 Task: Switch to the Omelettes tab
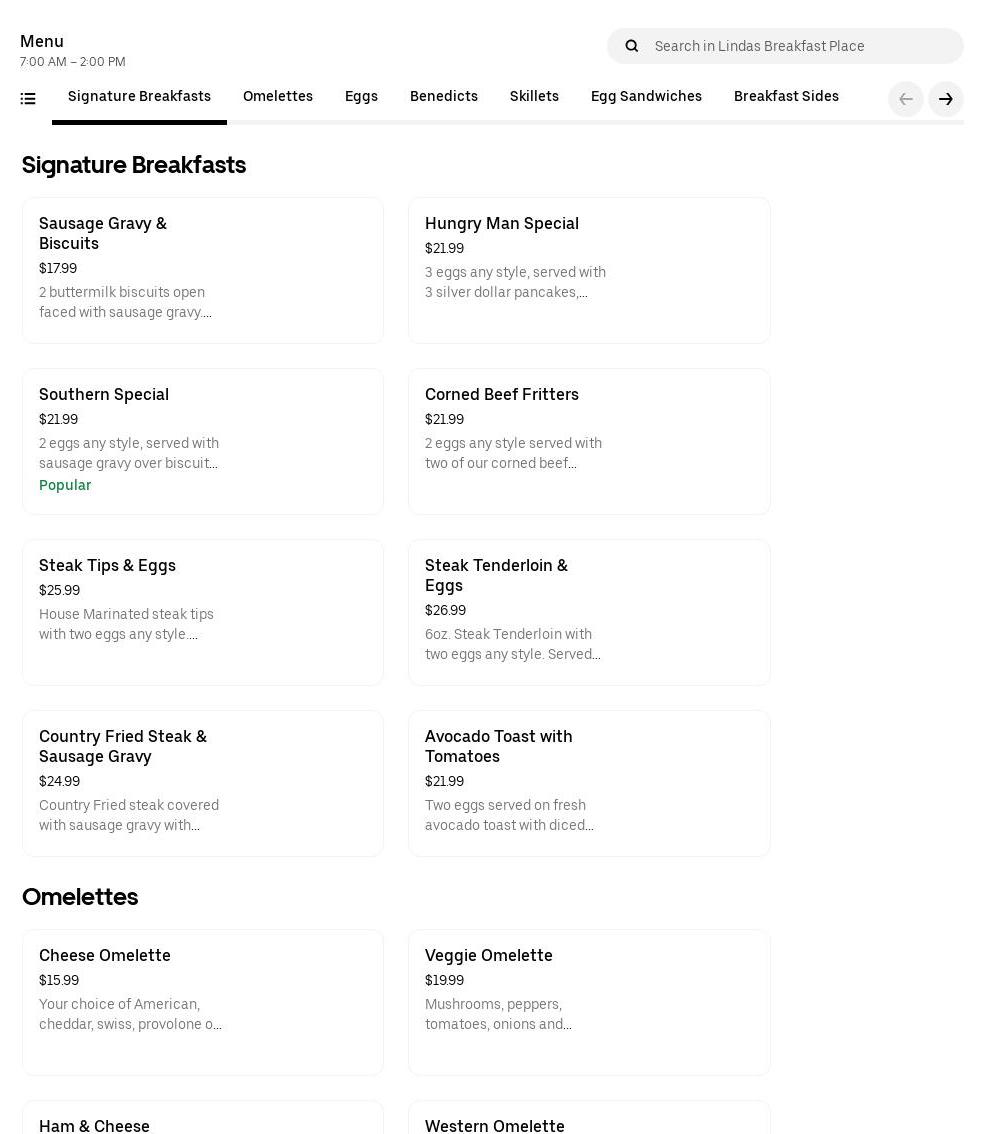pyautogui.click(x=278, y=97)
